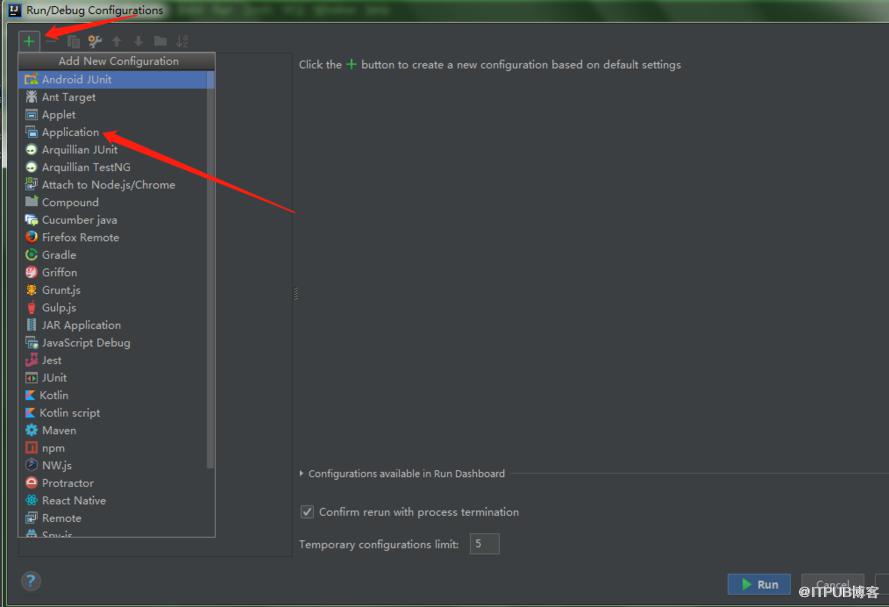Select Griffon configuration type

116,273
